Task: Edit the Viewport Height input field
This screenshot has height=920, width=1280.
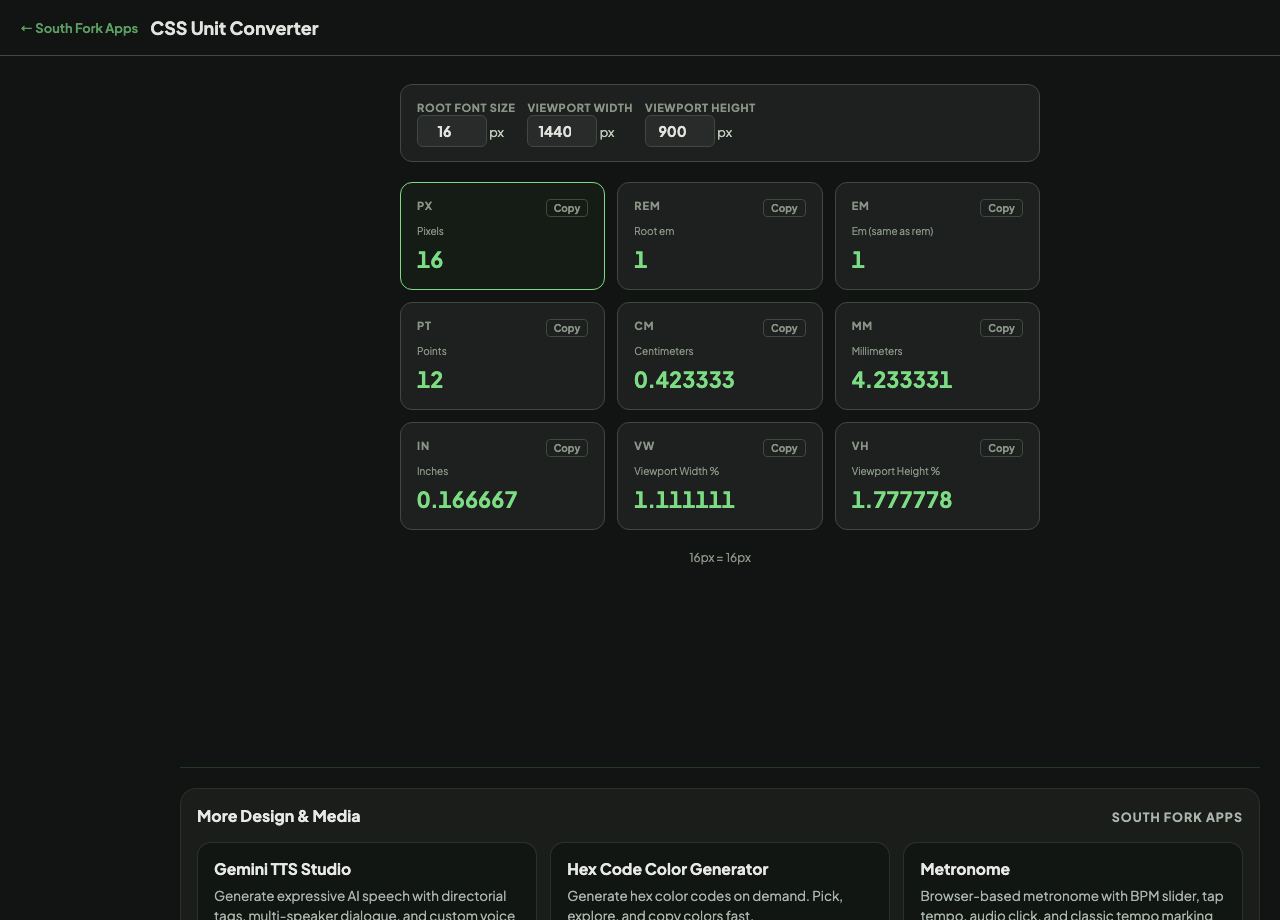Action: 680,131
